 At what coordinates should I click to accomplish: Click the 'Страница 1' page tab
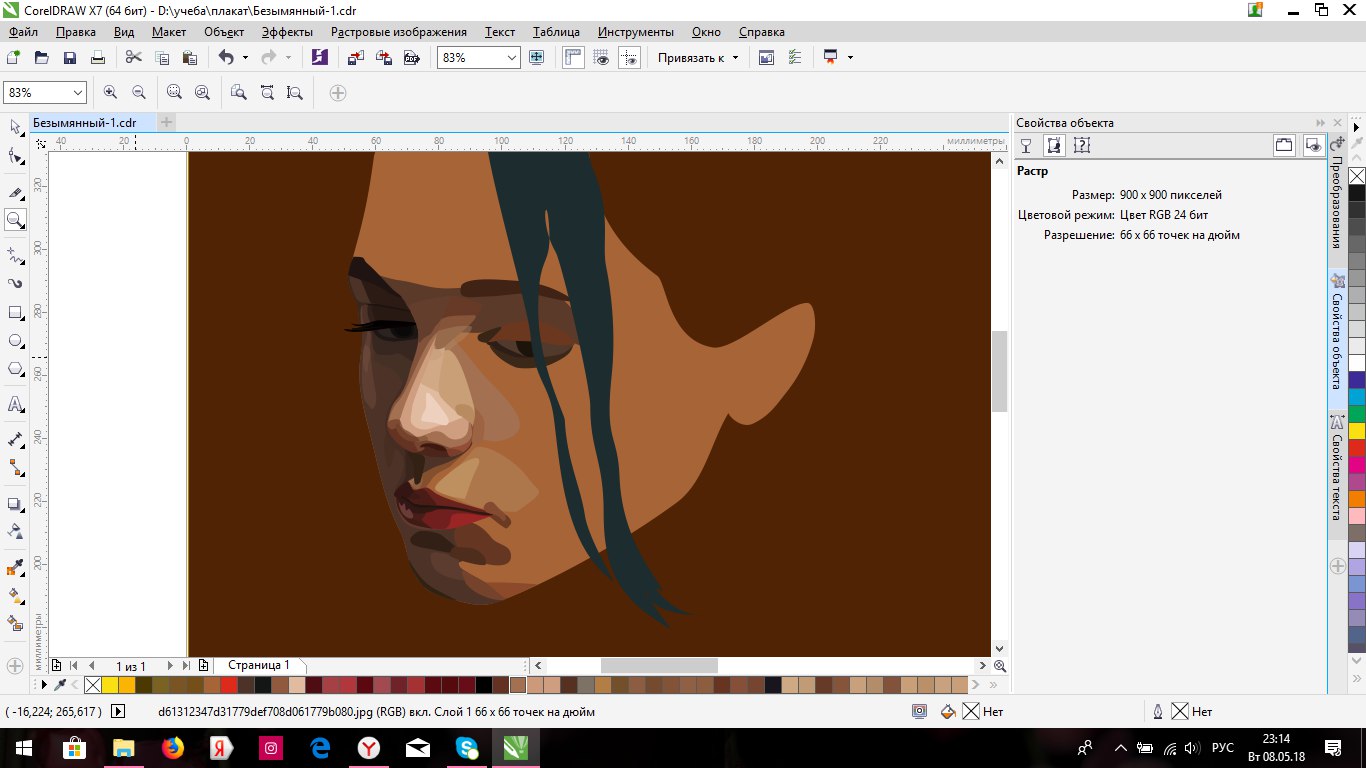(259, 665)
